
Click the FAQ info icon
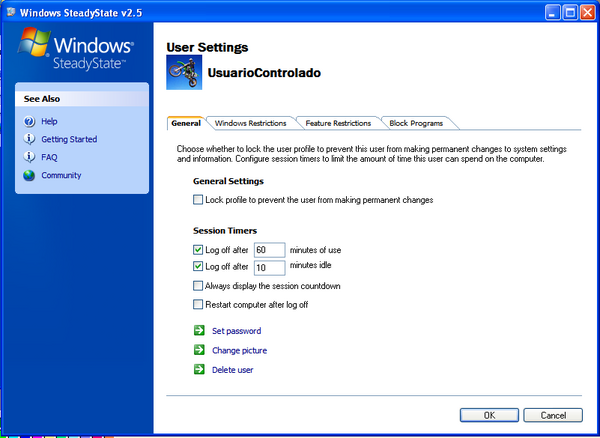tap(28, 157)
